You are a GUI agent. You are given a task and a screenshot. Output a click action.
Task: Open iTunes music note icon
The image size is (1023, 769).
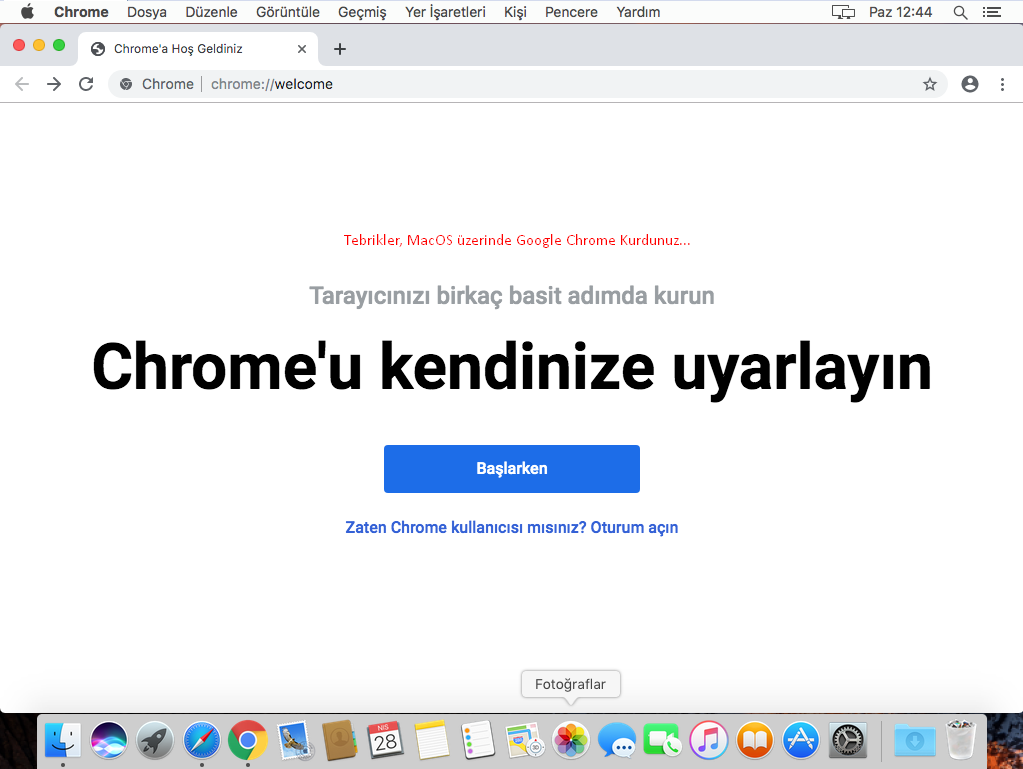pyautogui.click(x=709, y=740)
